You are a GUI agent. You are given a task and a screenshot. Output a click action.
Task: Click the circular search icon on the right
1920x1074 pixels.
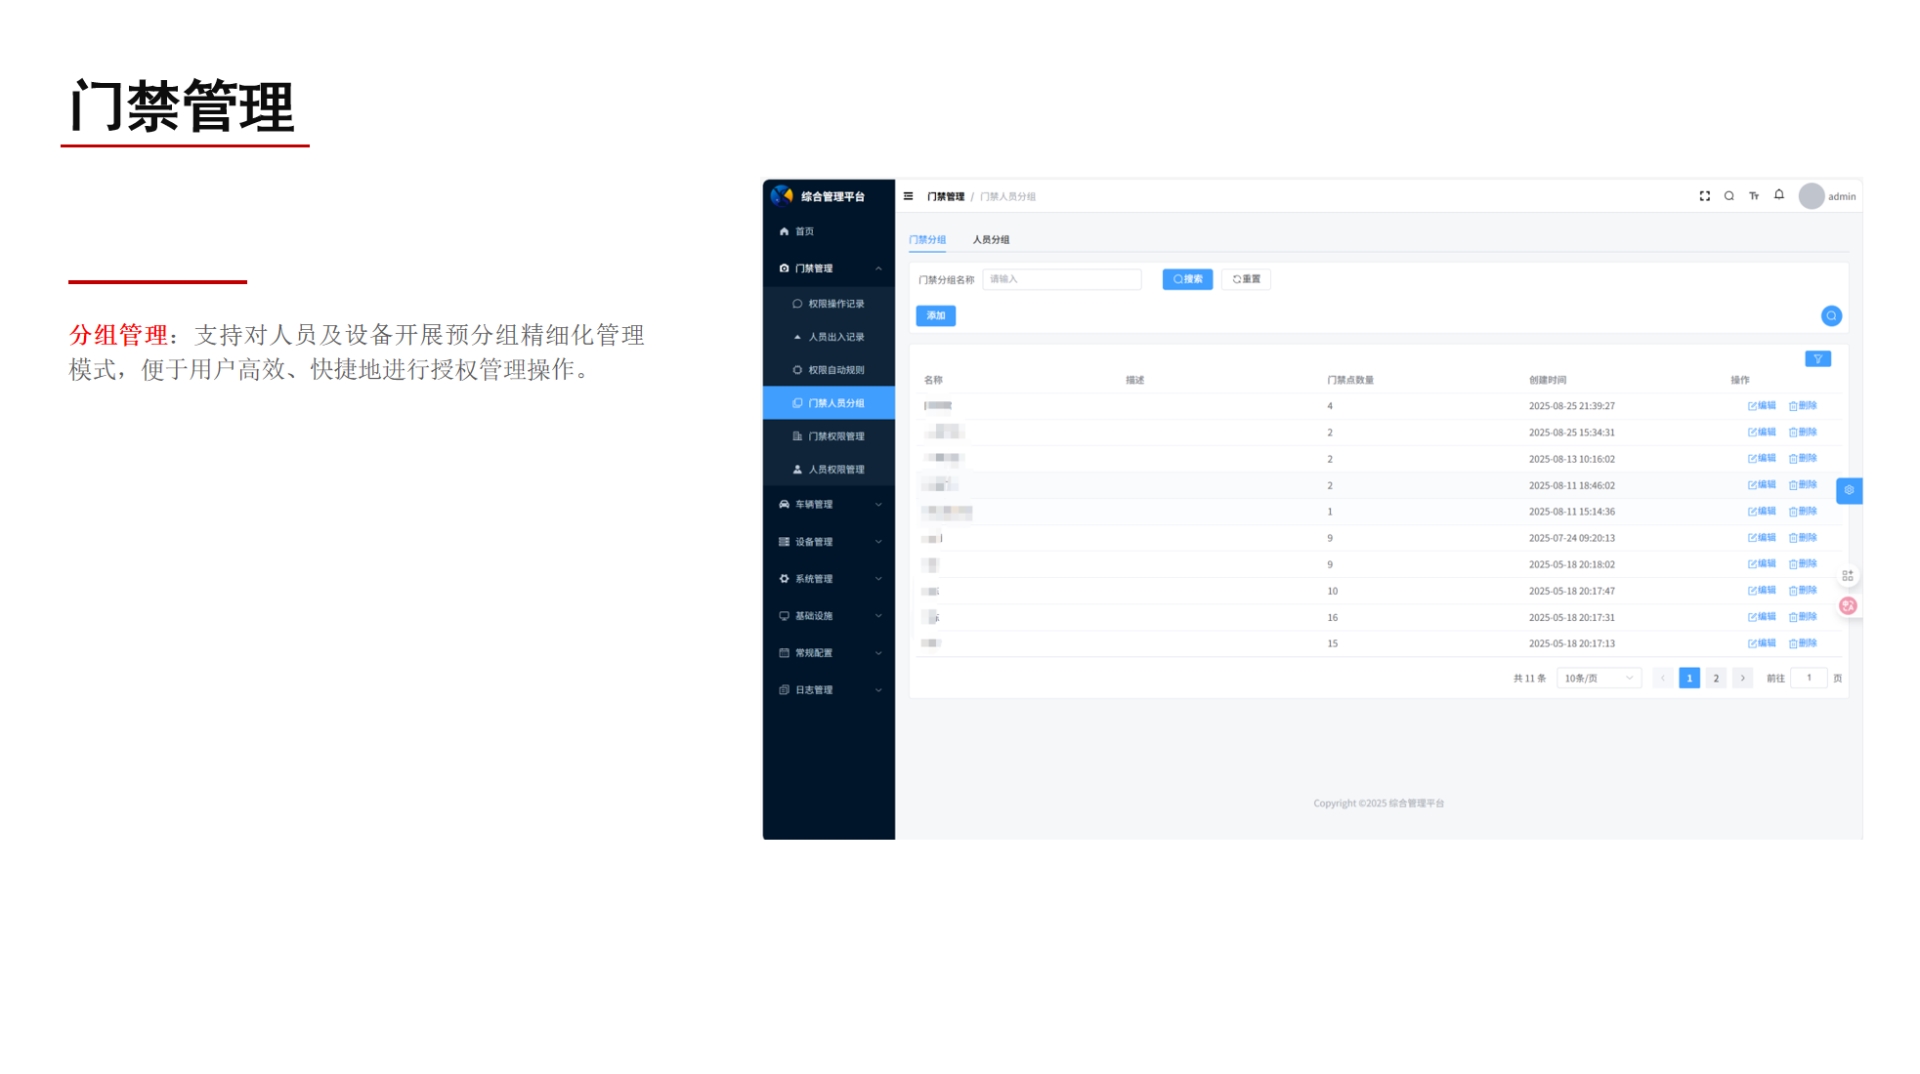(1831, 315)
